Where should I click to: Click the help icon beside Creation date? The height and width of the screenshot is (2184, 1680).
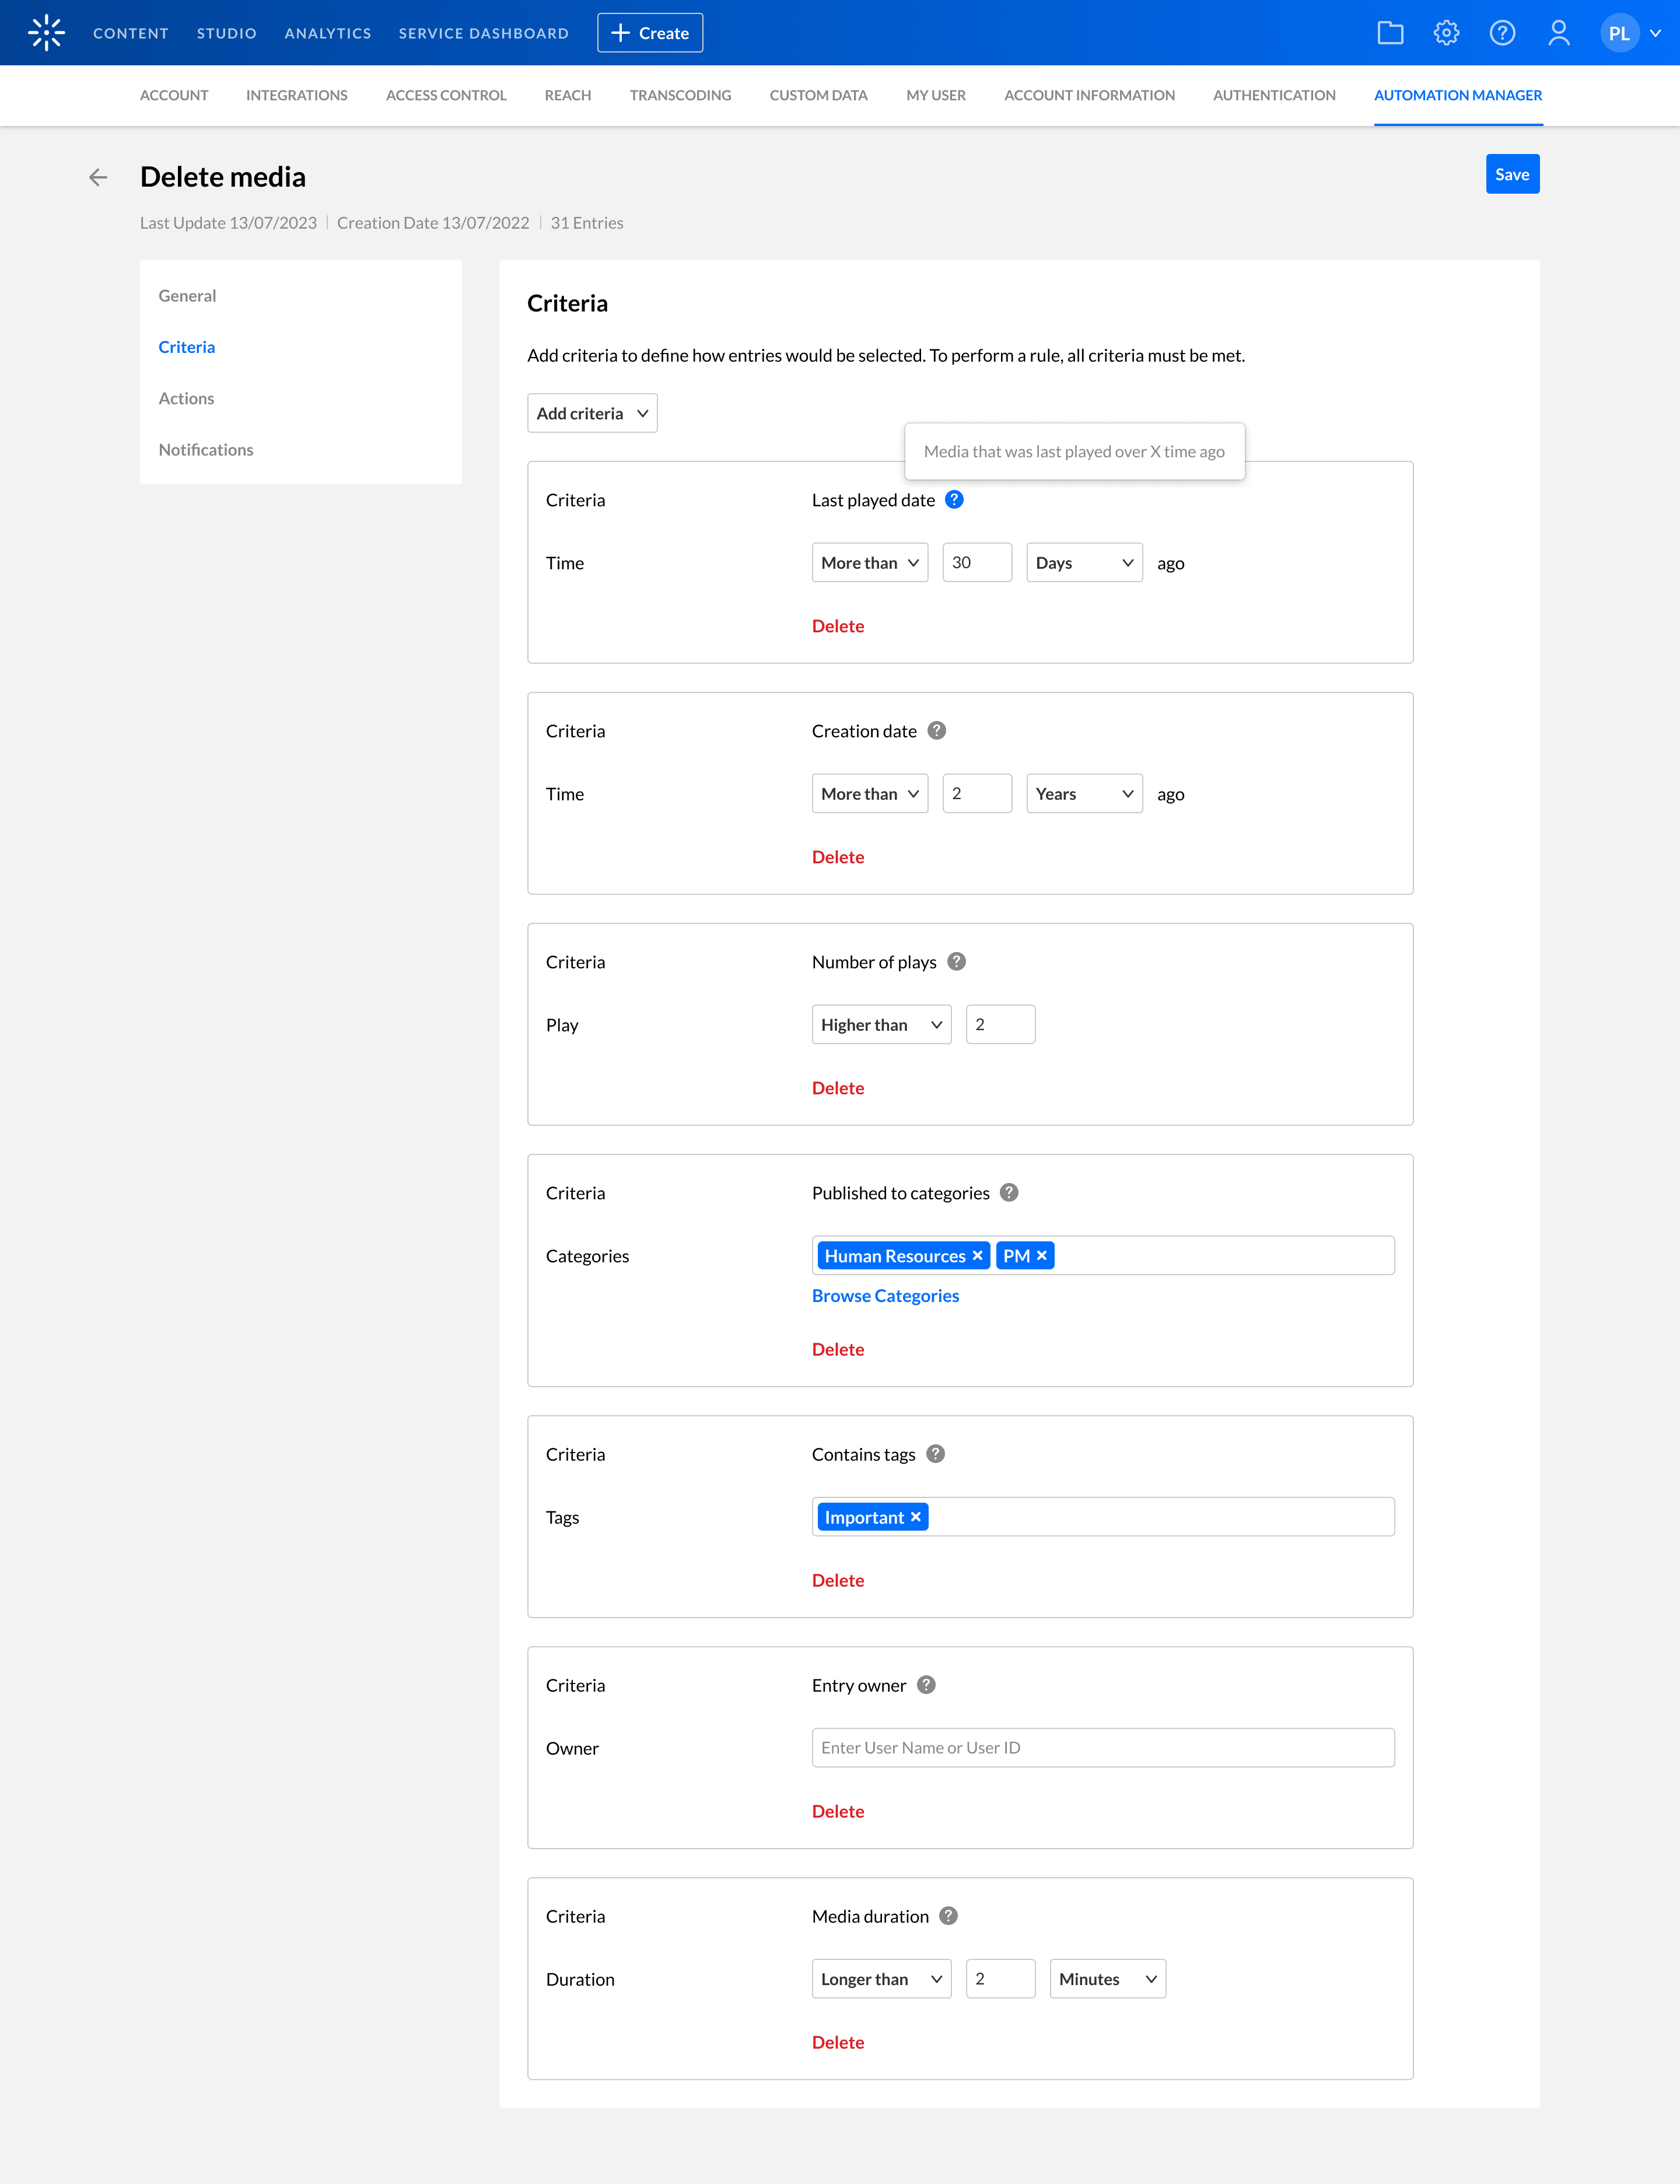pyautogui.click(x=936, y=731)
